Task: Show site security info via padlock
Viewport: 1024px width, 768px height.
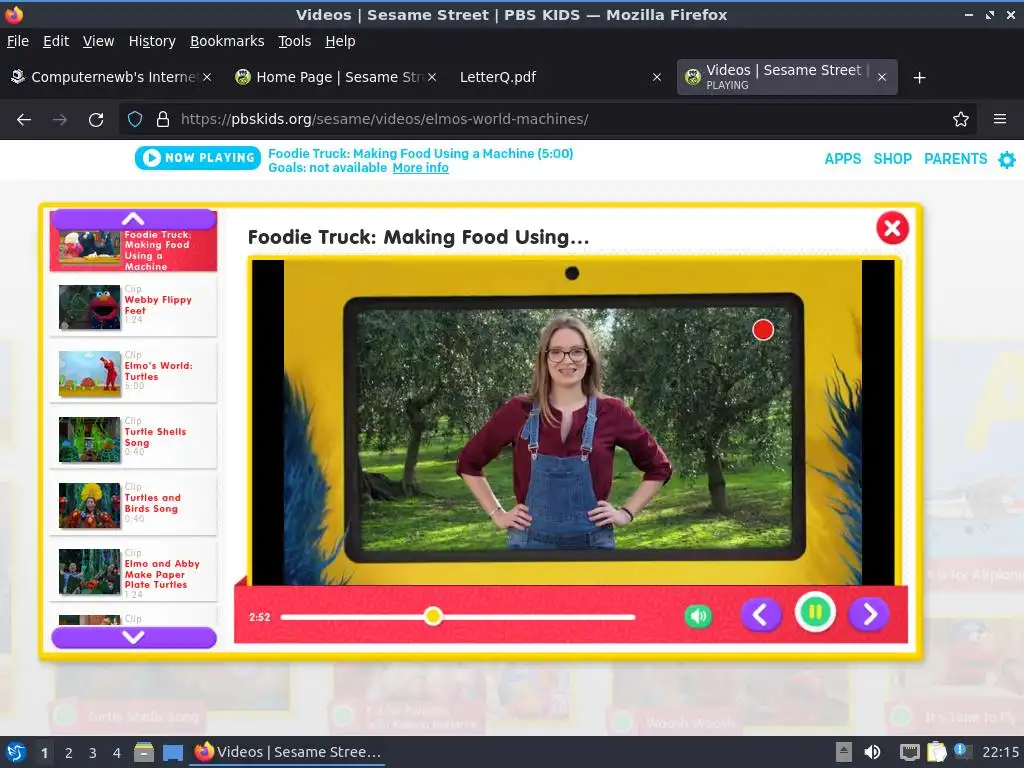Action: point(163,120)
